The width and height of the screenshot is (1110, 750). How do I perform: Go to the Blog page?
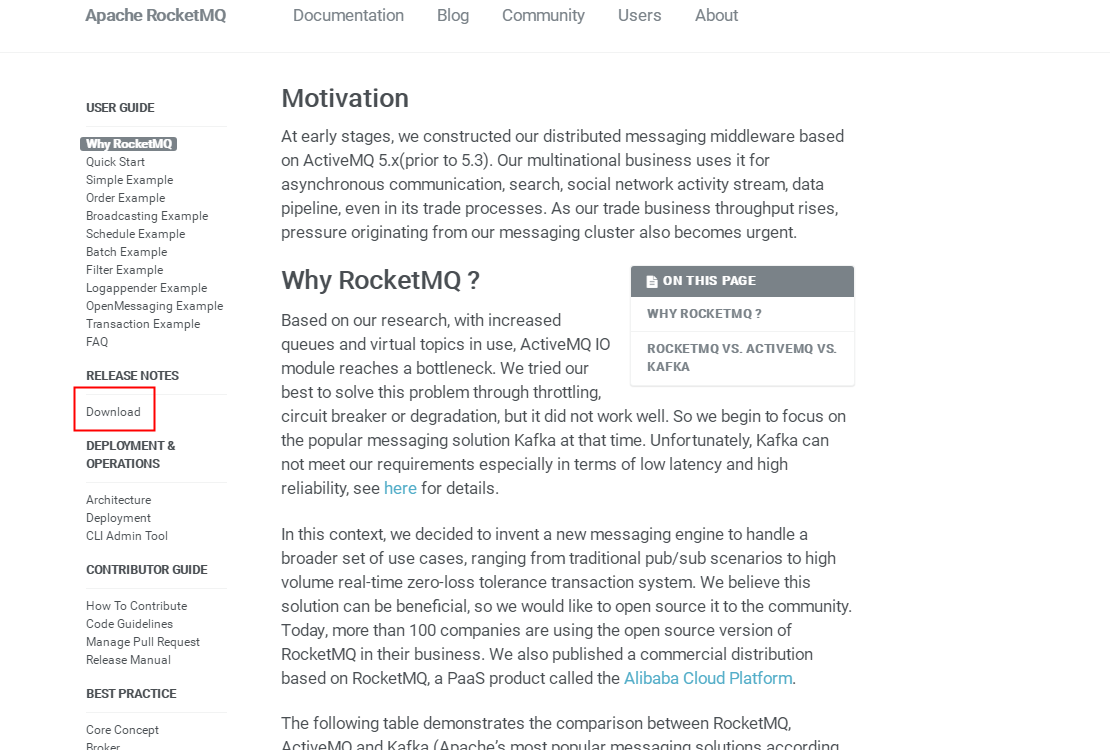tap(453, 16)
